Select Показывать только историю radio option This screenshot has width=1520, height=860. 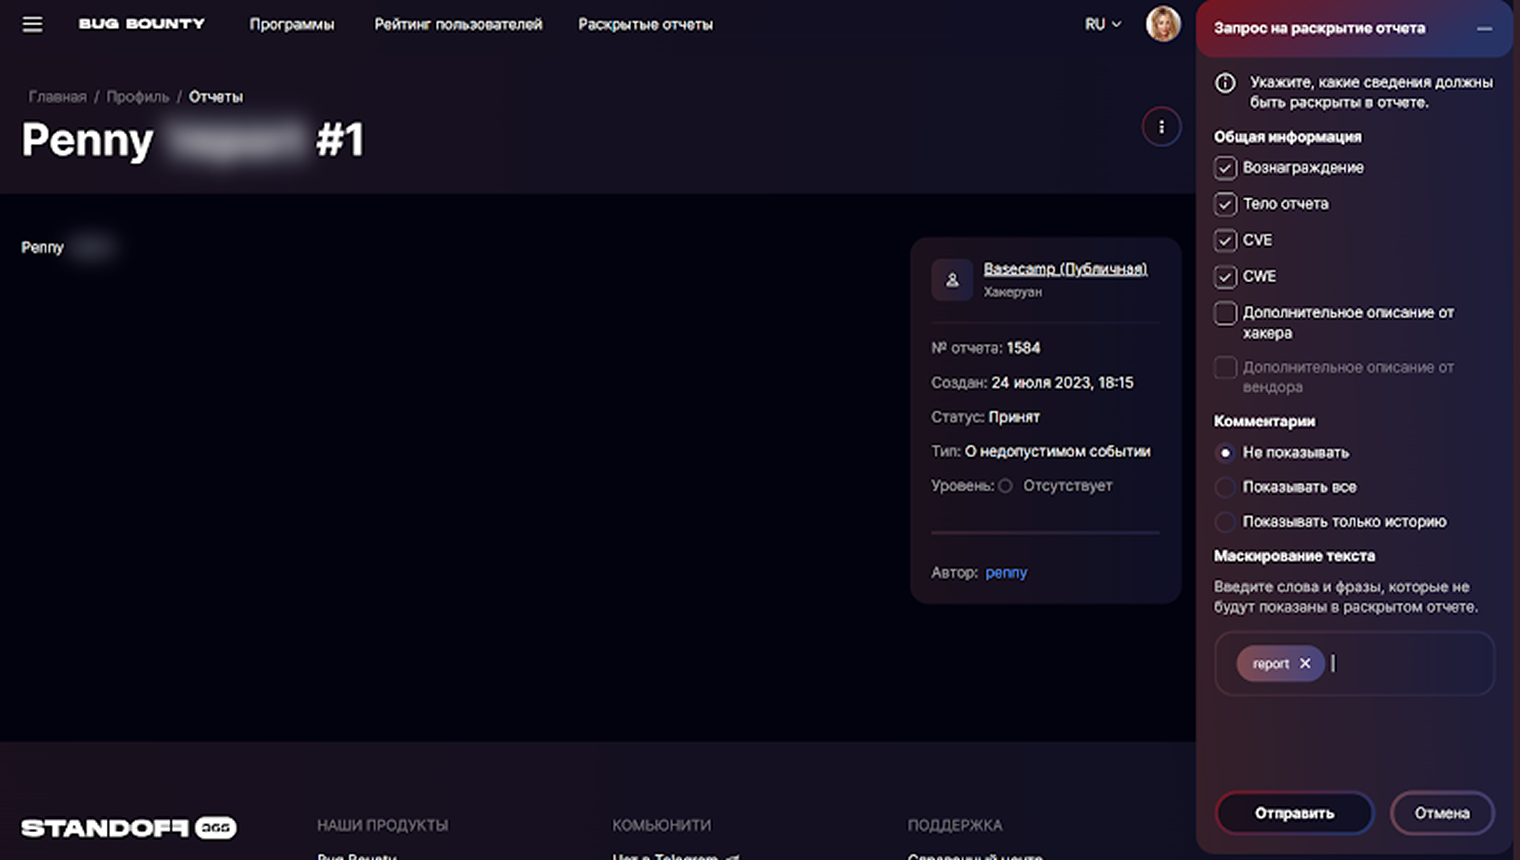[x=1225, y=522]
